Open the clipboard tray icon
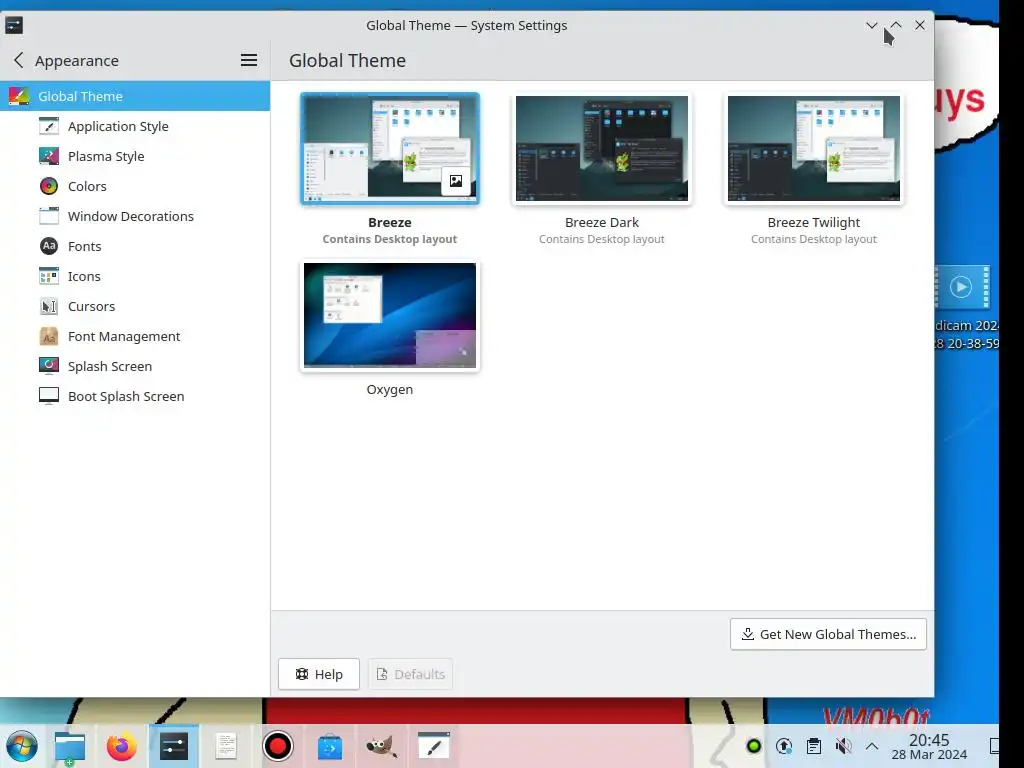This screenshot has width=1024, height=768. point(814,746)
